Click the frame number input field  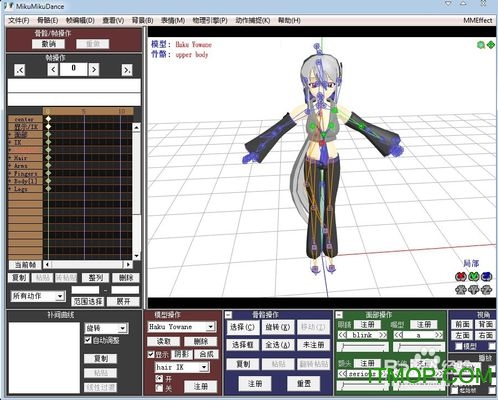[x=73, y=70]
